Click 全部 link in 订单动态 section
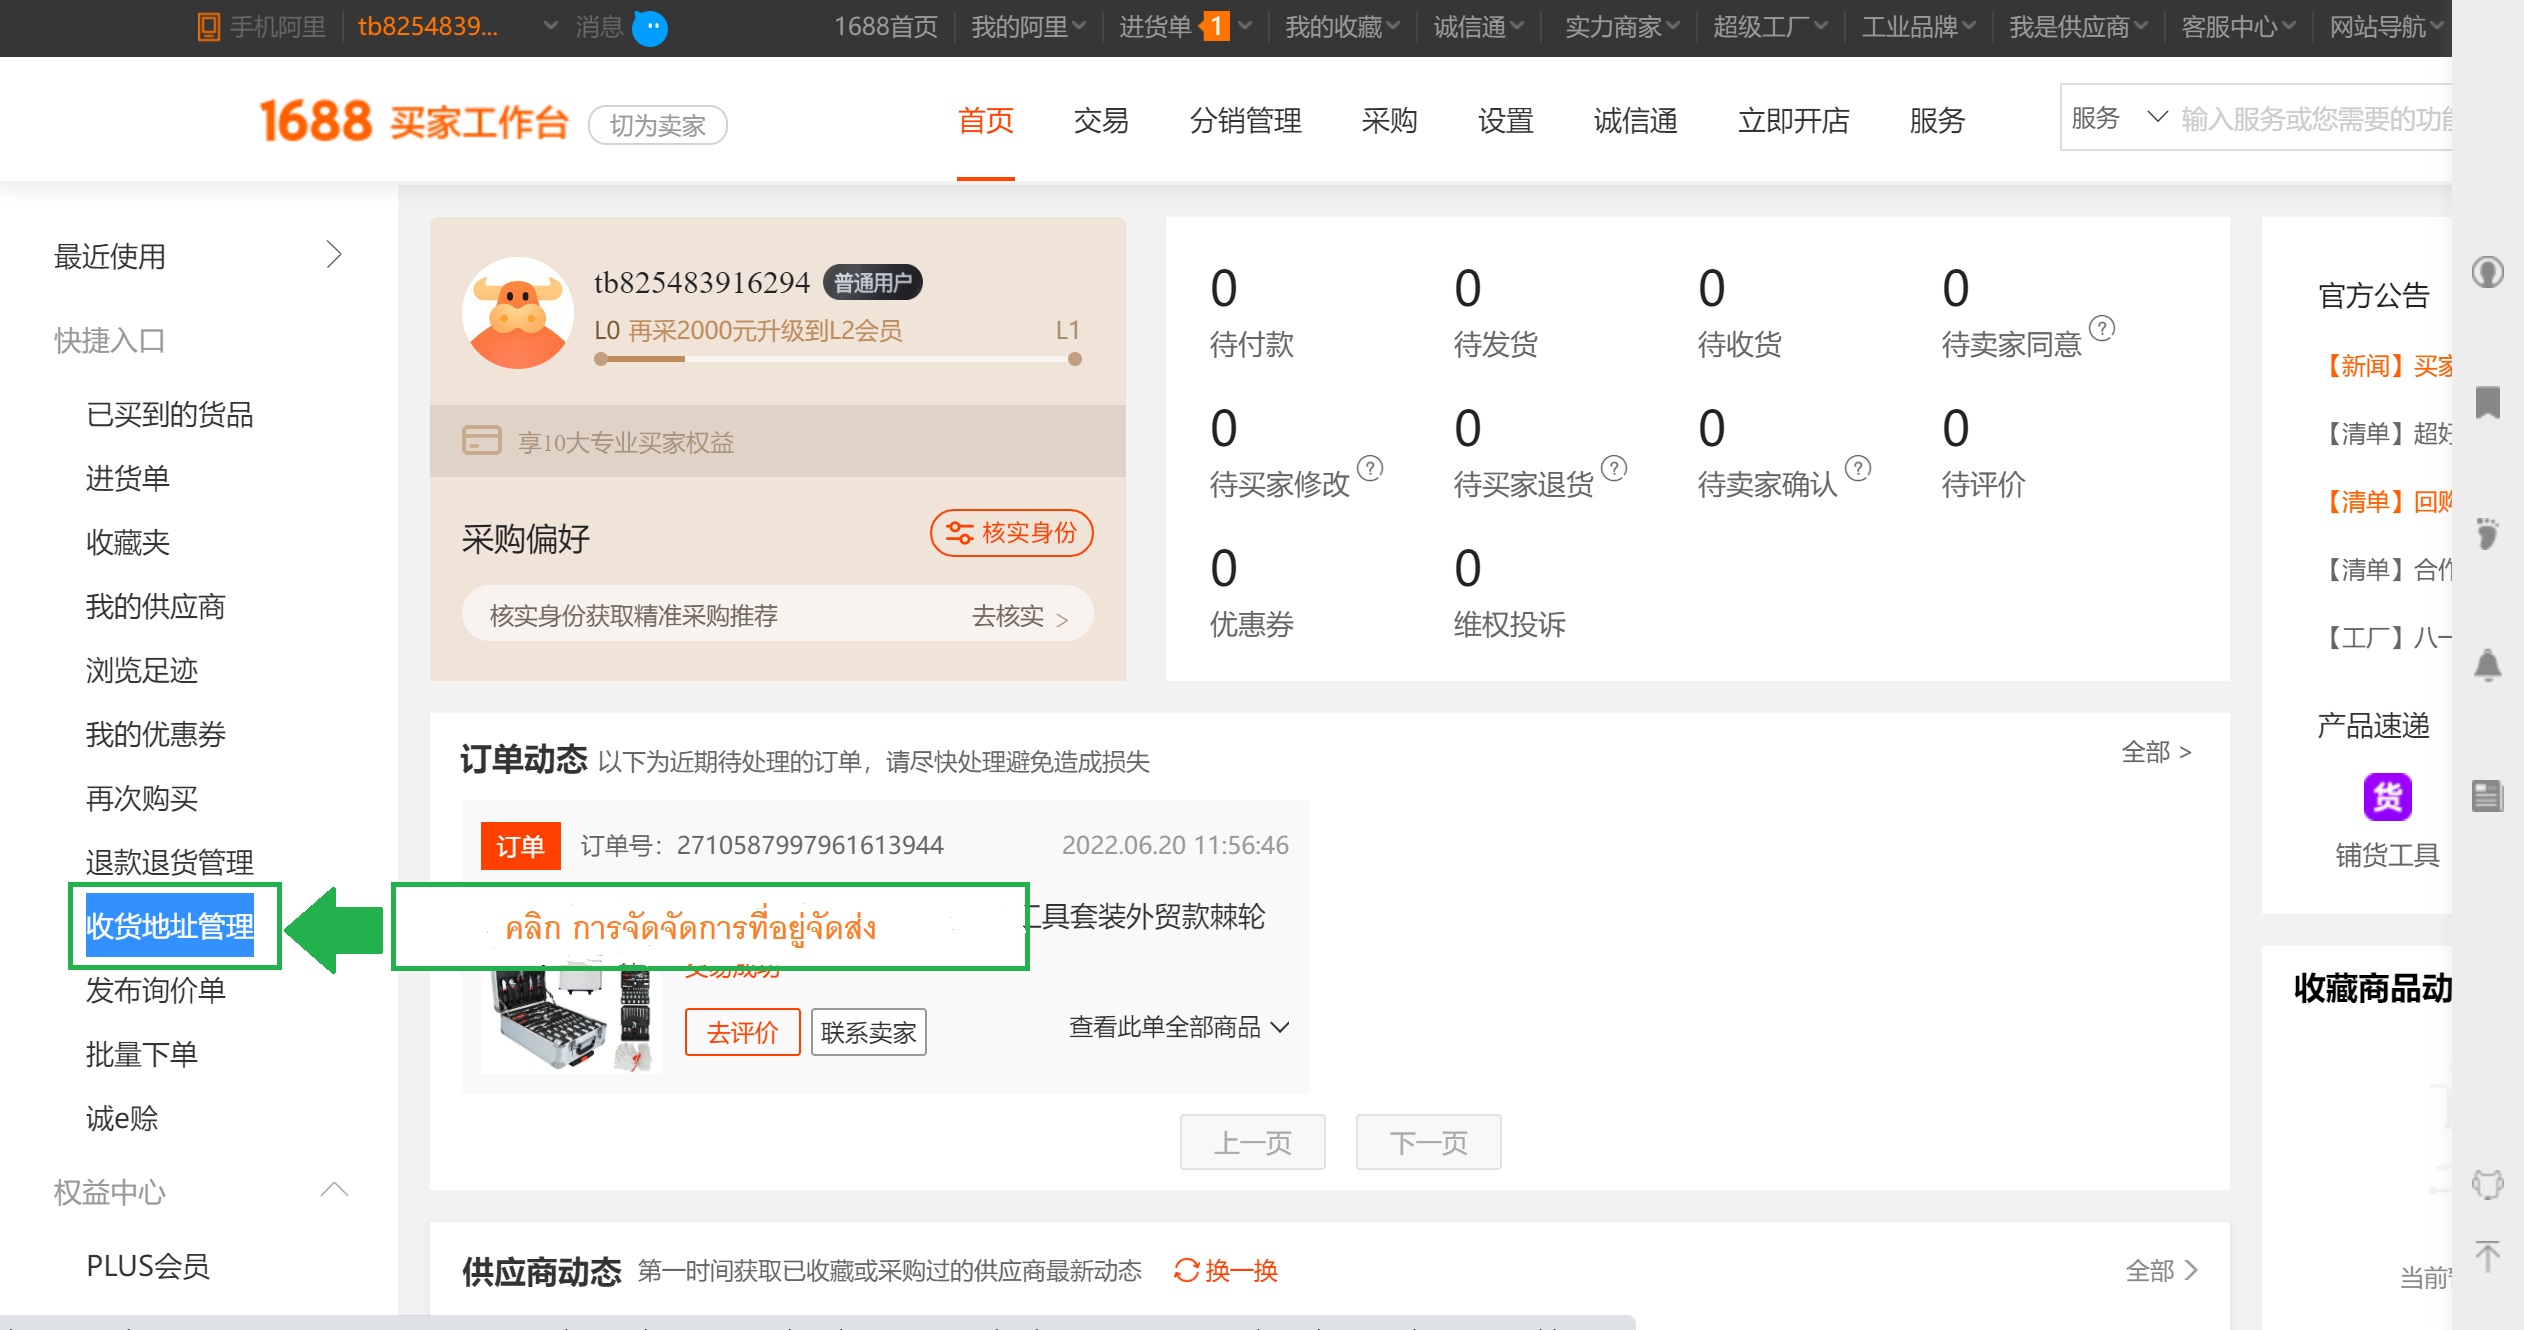Viewport: 2524px width, 1330px height. coord(2156,752)
